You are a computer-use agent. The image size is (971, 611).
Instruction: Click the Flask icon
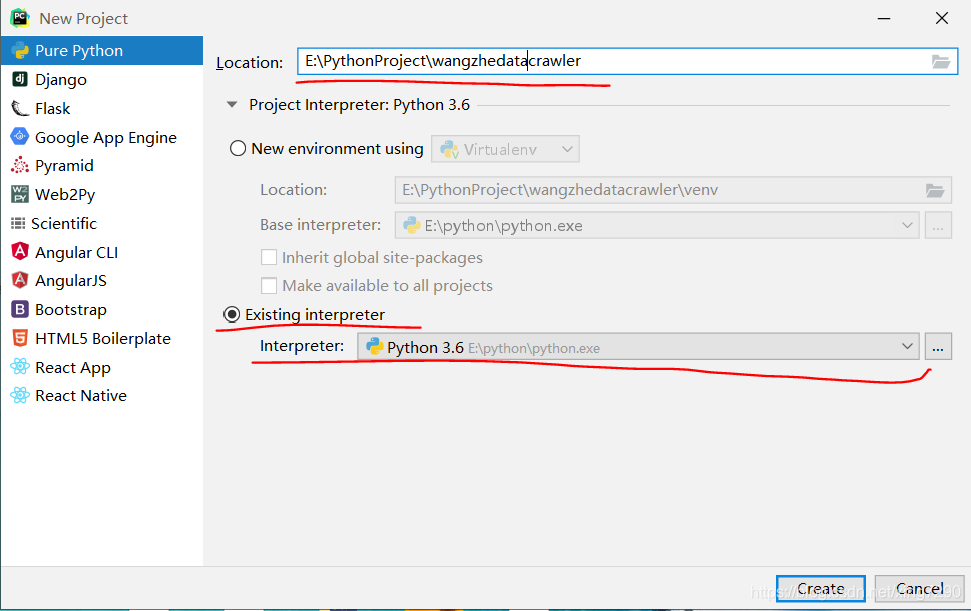coord(20,108)
